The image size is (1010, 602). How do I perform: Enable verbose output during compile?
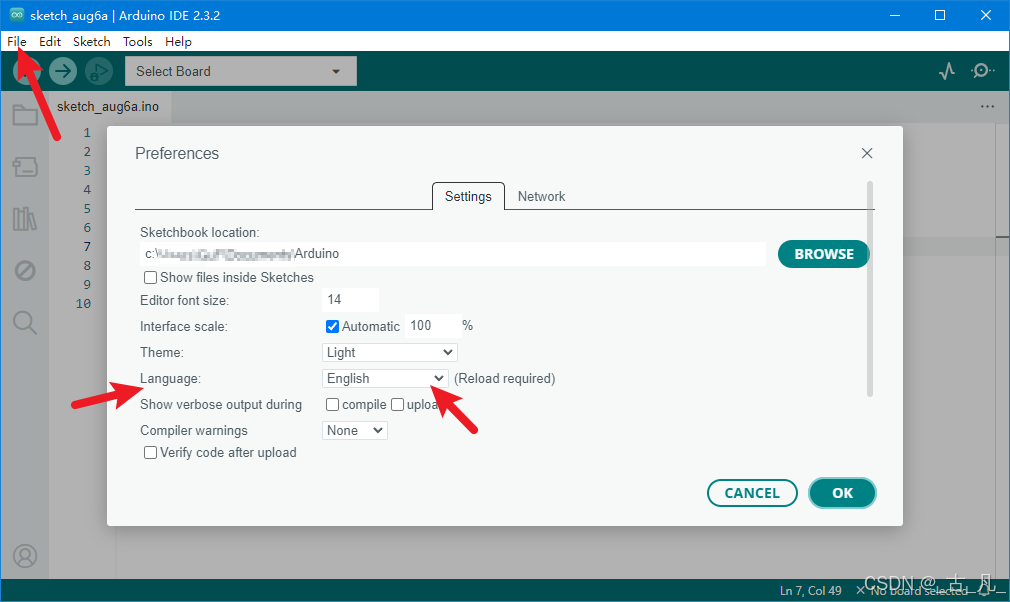point(332,404)
